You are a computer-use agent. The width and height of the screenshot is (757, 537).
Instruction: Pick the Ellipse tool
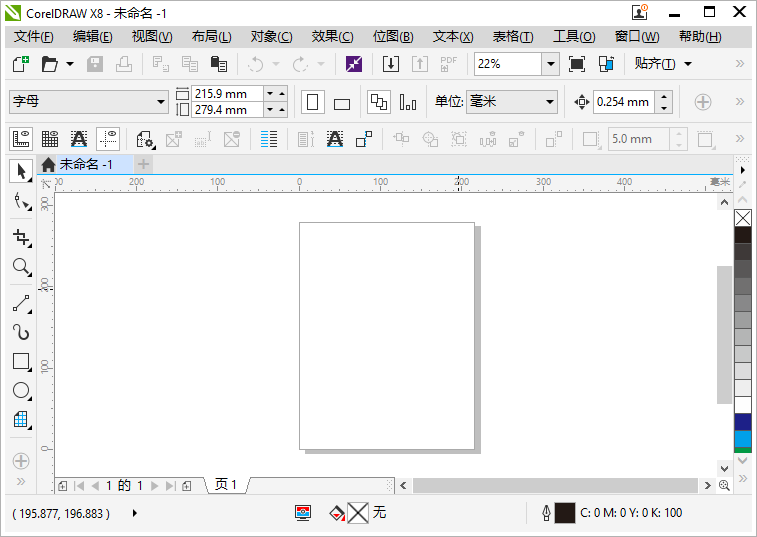(x=20, y=391)
